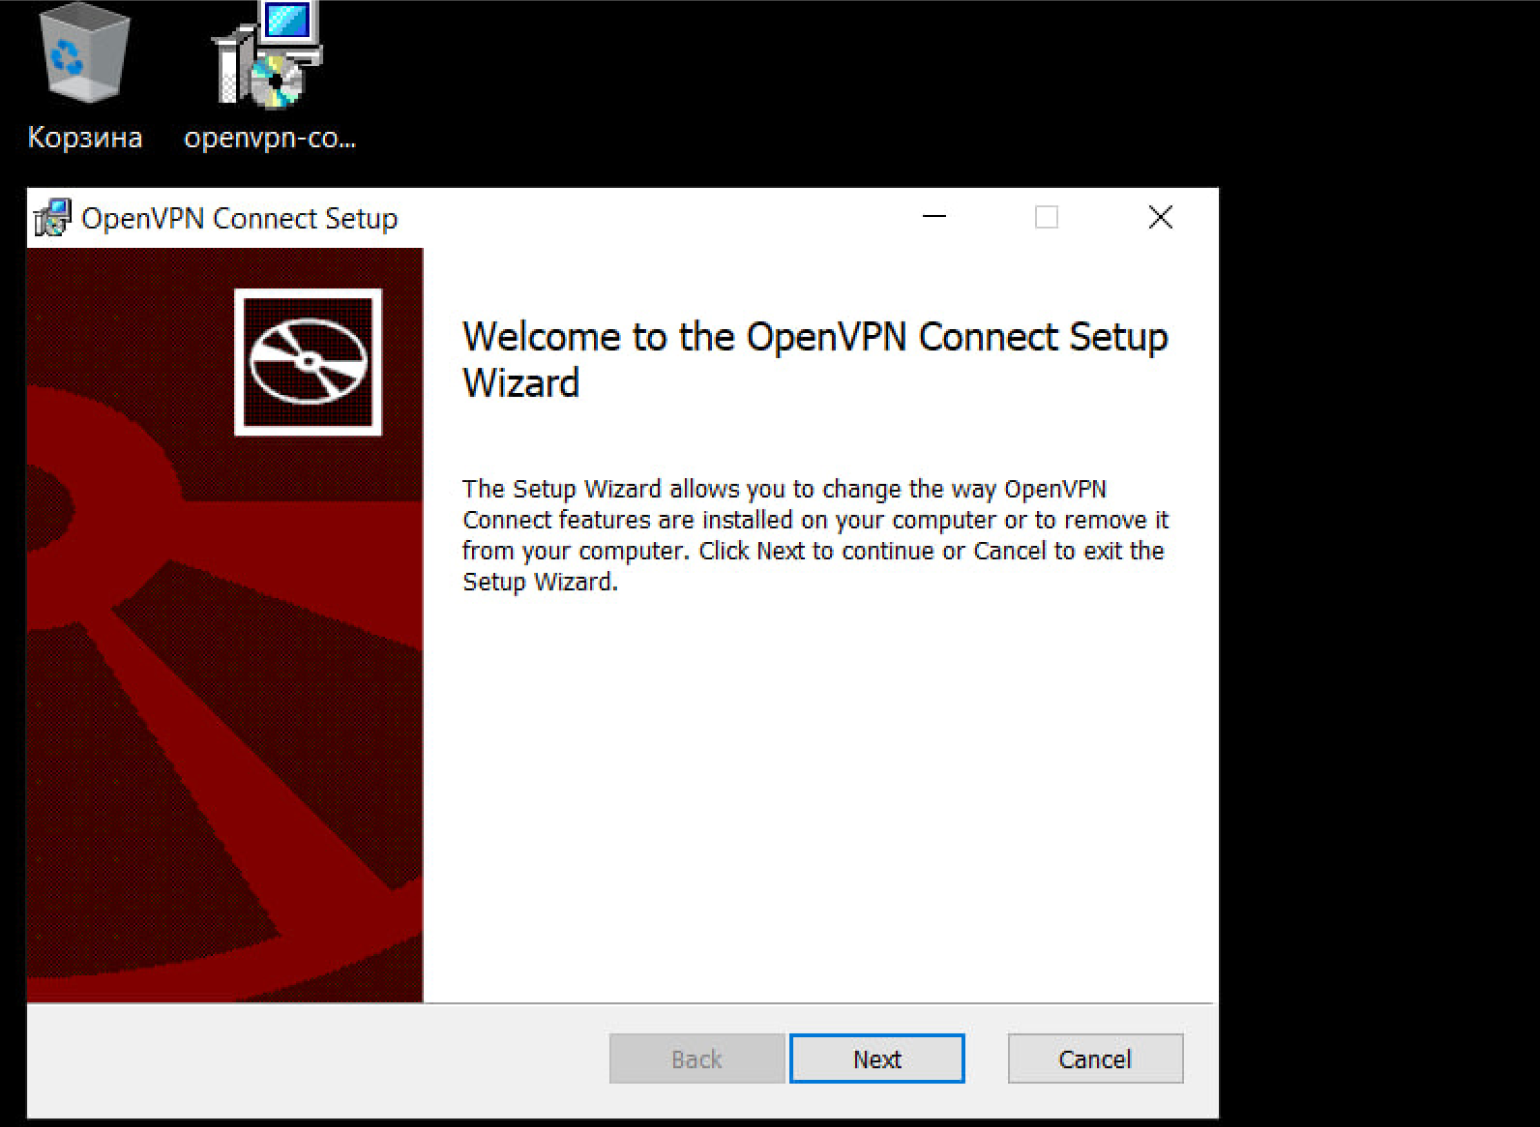Click the openvpn-co... file name label
Viewport: 1540px width, 1127px height.
coord(269,138)
